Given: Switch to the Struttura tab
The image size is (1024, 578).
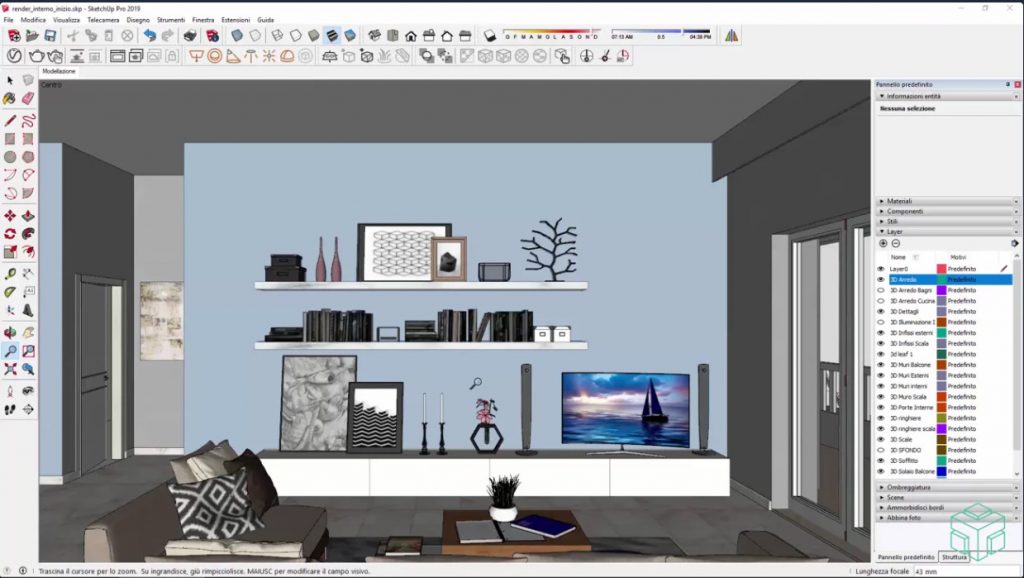Looking at the screenshot, I should point(954,557).
